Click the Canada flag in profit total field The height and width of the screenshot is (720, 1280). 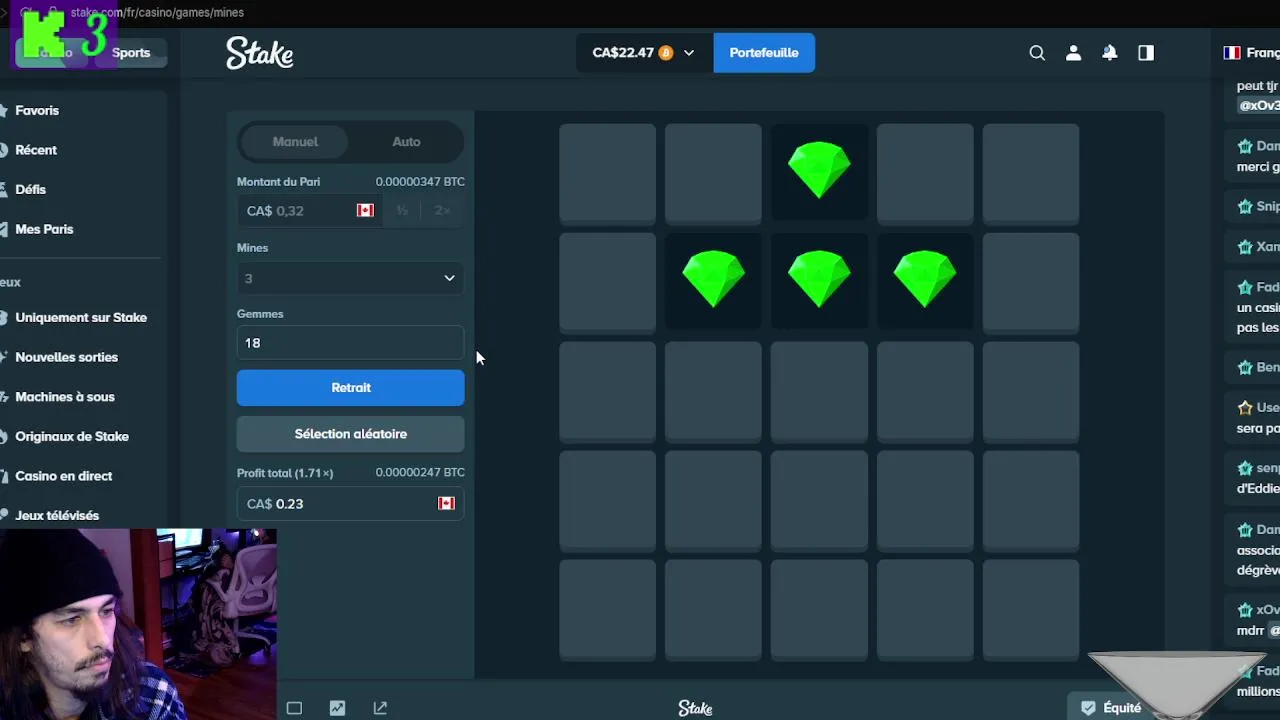pos(446,503)
